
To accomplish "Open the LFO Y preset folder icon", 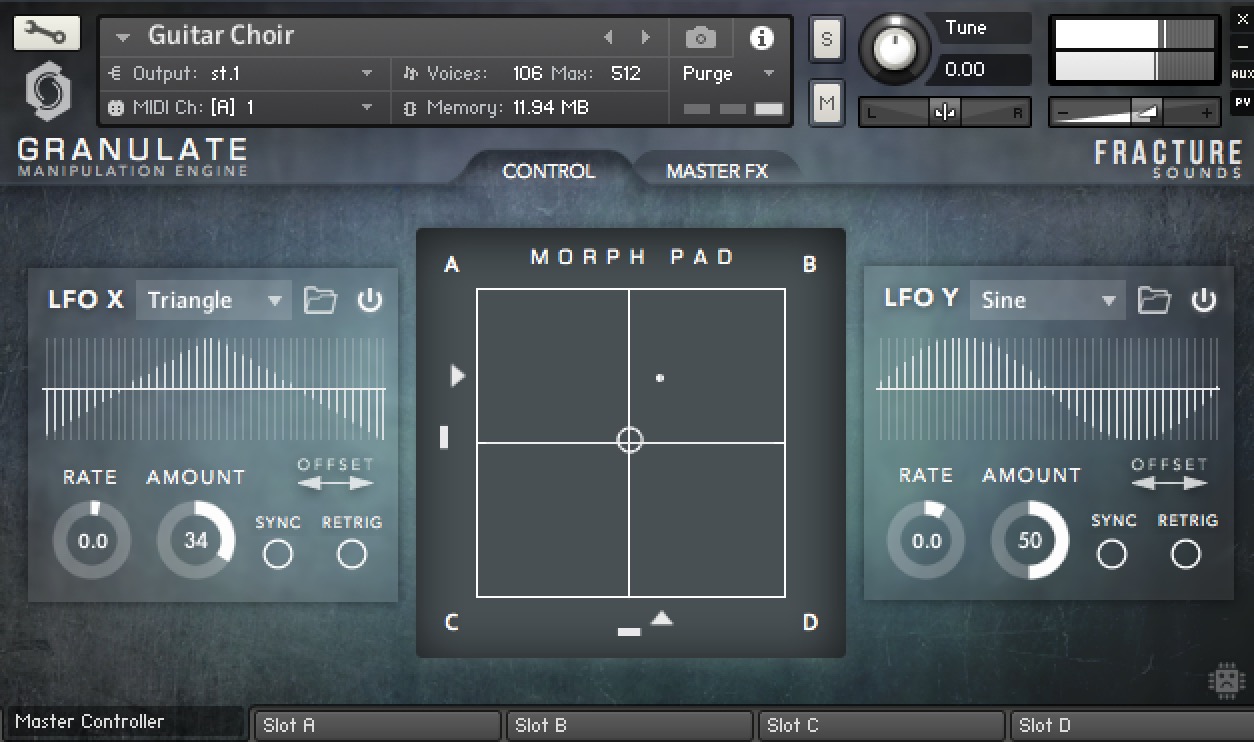I will [1154, 299].
